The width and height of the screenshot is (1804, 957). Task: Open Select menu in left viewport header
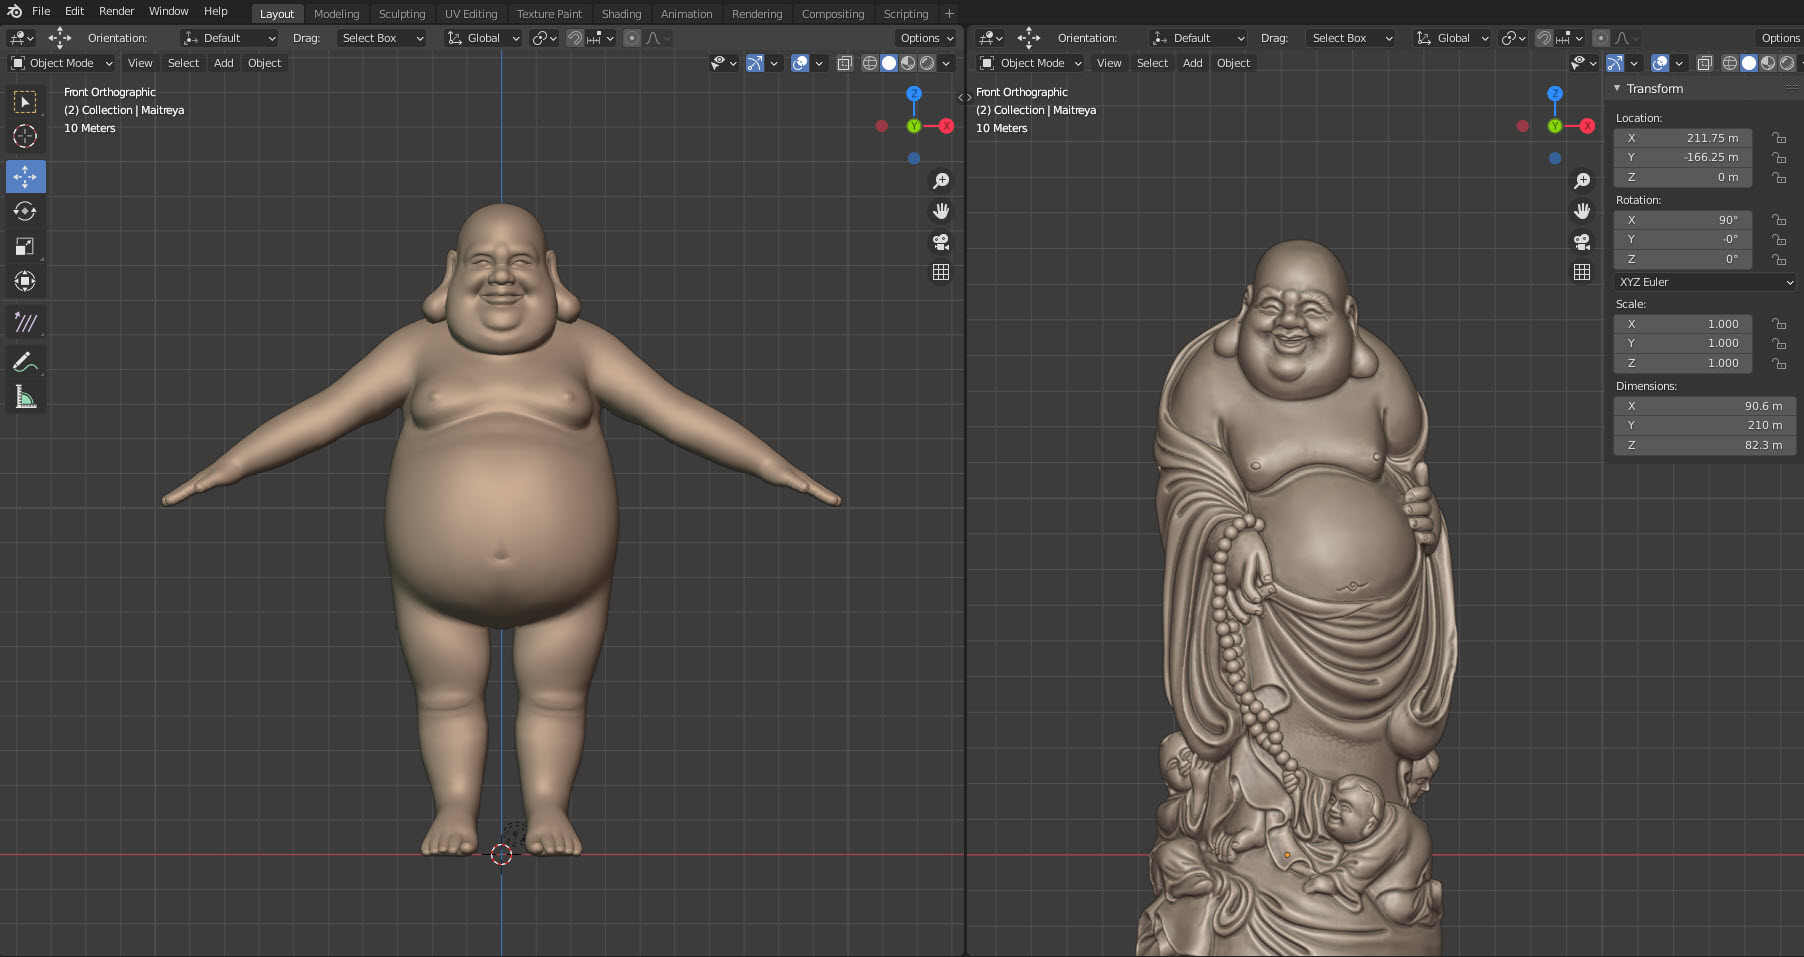point(183,63)
